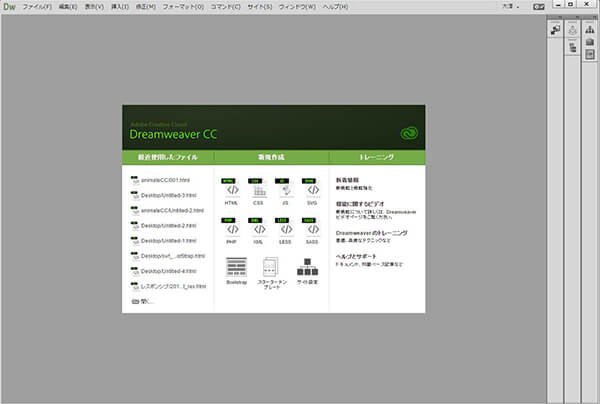
Task: Create a new JS file
Action: pyautogui.click(x=285, y=191)
